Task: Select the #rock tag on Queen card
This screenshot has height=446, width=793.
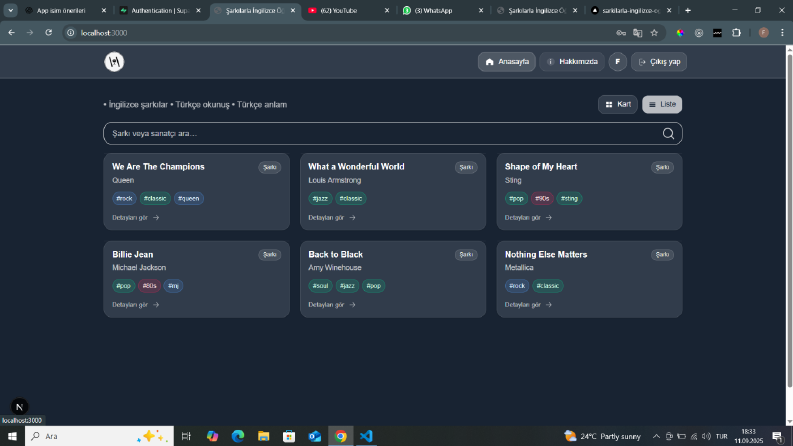Action: coord(124,198)
